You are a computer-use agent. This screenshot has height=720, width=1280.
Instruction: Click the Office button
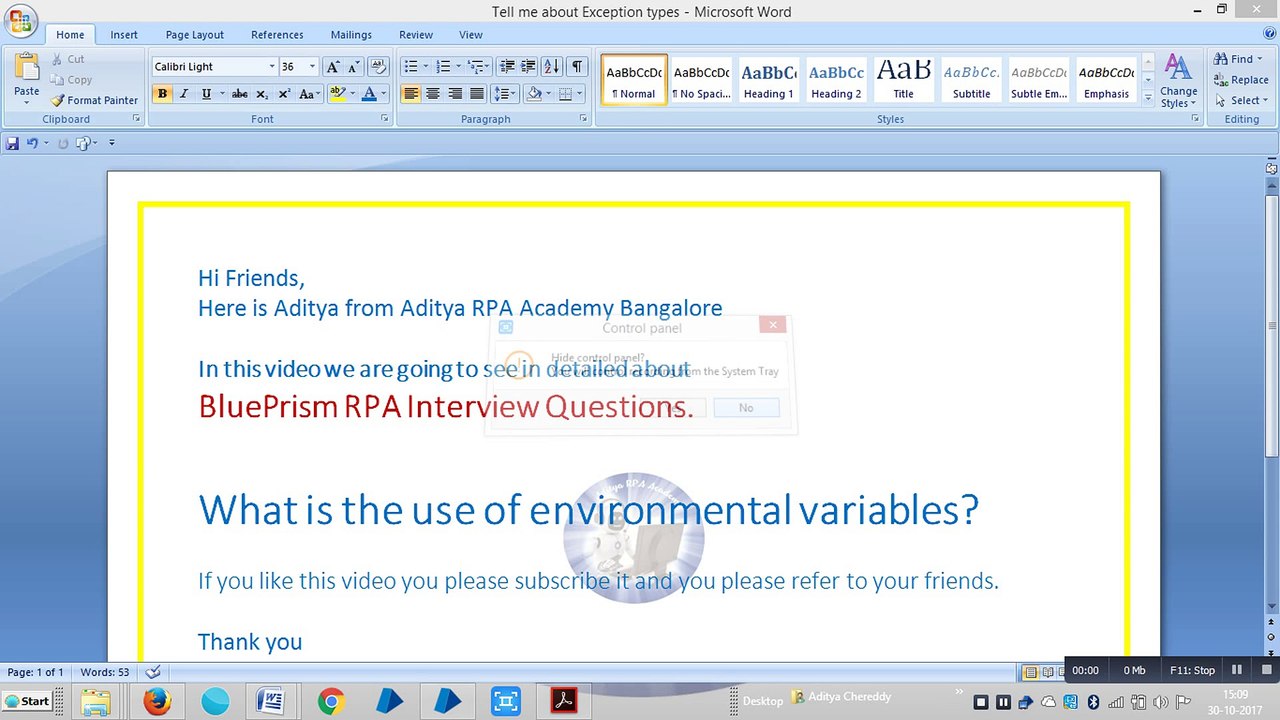click(x=20, y=19)
